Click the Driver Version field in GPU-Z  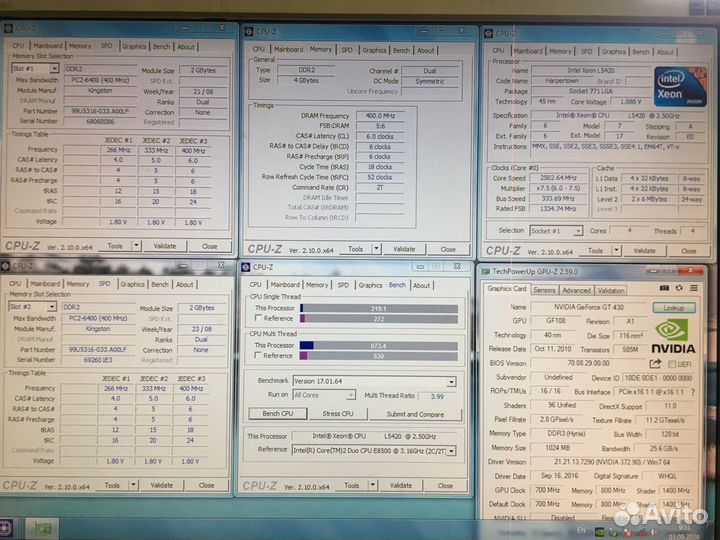(x=612, y=462)
